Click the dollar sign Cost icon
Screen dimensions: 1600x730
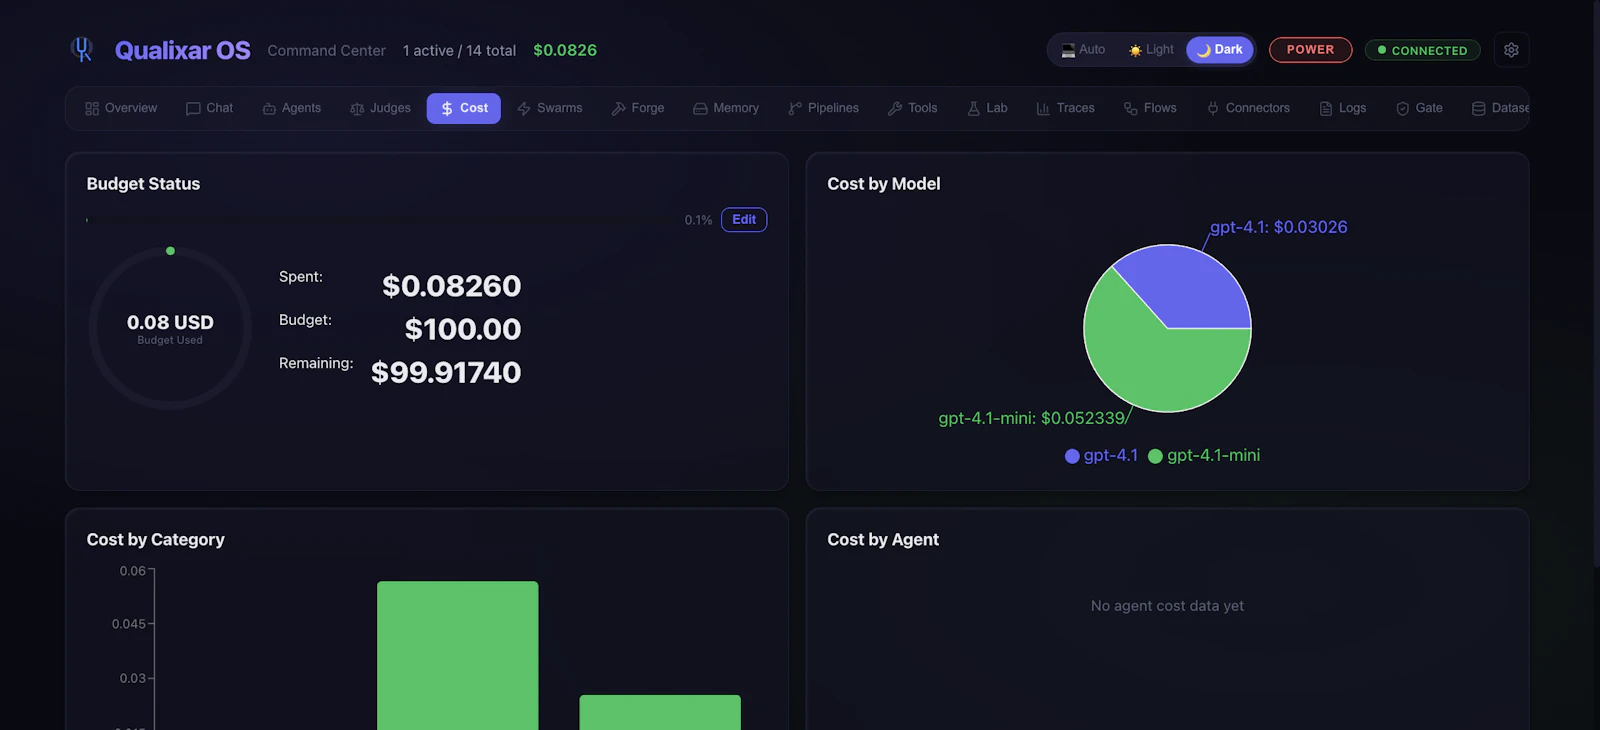(447, 109)
